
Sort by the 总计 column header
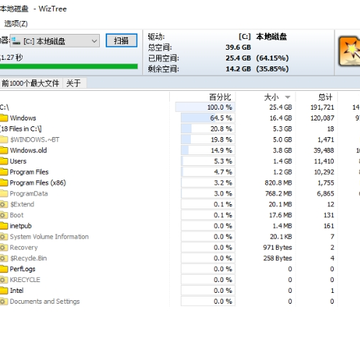pos(325,97)
